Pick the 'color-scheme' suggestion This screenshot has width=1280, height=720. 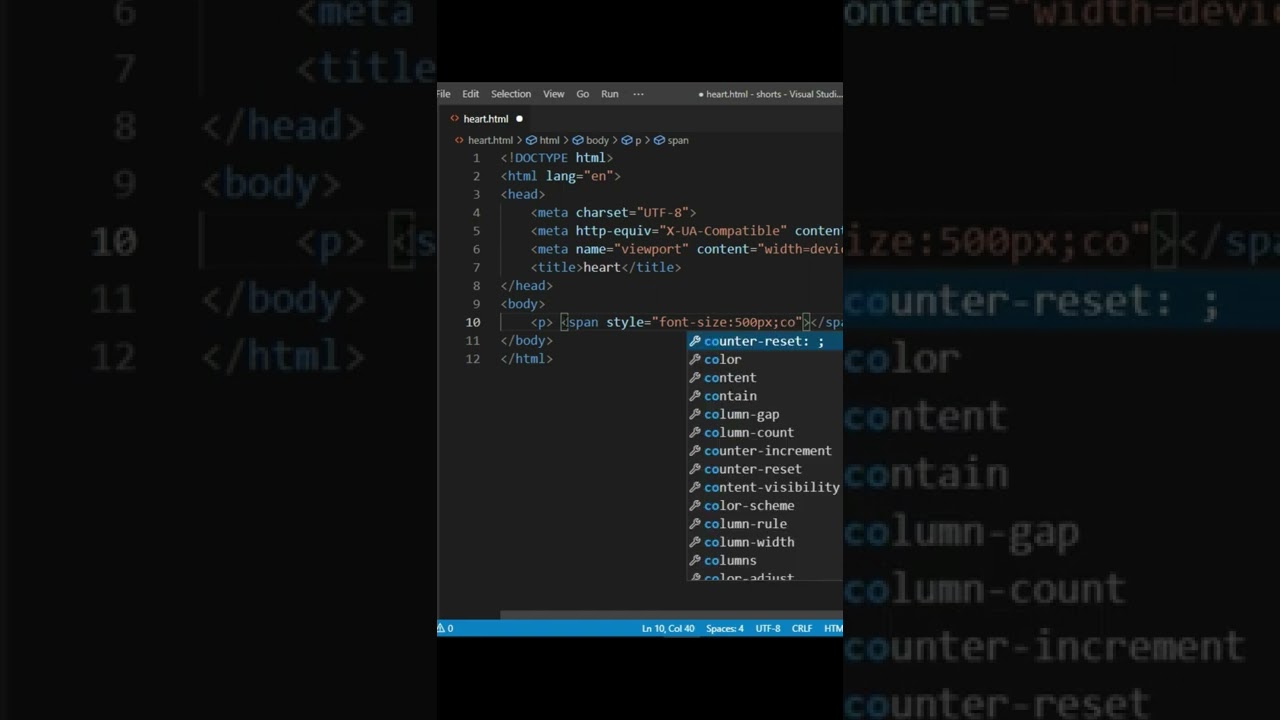point(765,506)
